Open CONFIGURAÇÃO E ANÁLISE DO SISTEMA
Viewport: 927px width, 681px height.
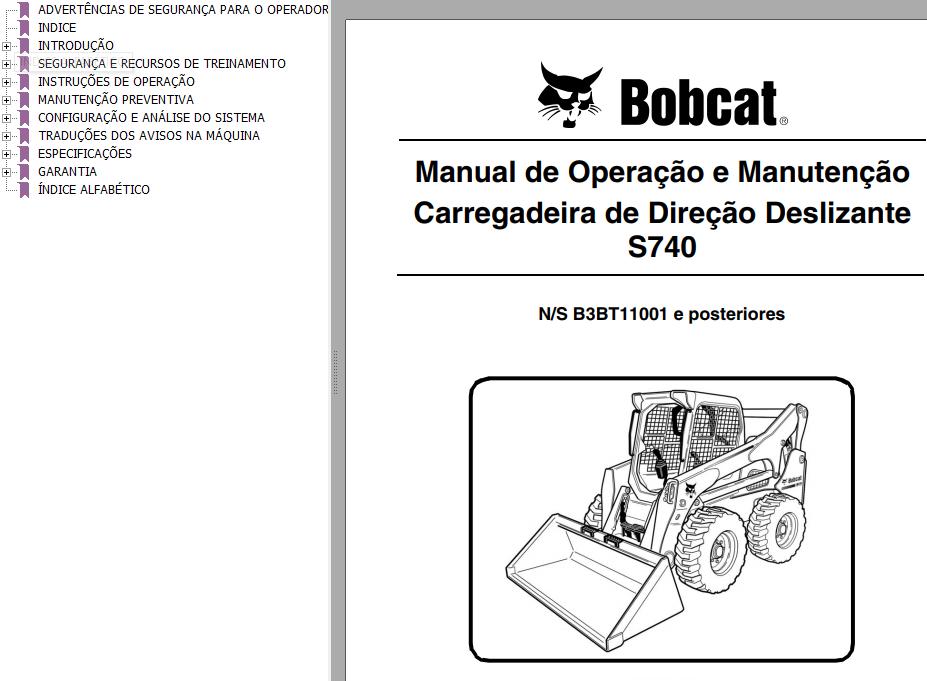pos(151,118)
